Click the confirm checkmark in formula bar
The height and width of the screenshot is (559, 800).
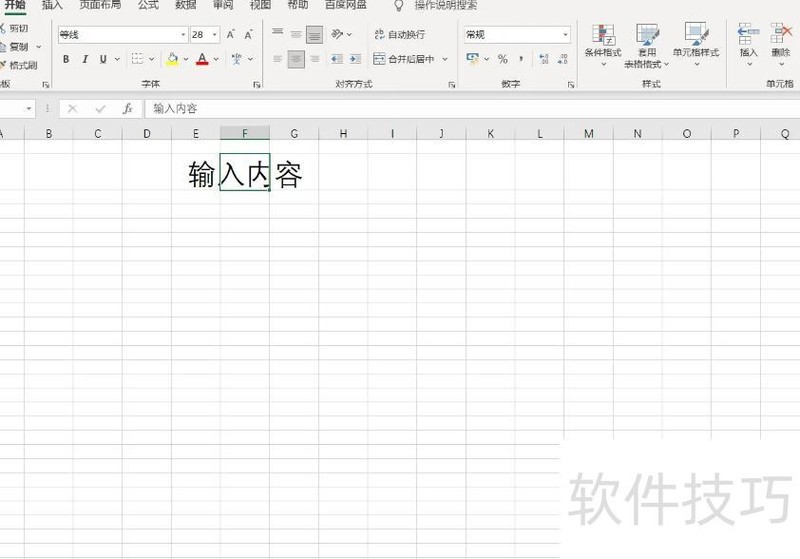[100, 109]
